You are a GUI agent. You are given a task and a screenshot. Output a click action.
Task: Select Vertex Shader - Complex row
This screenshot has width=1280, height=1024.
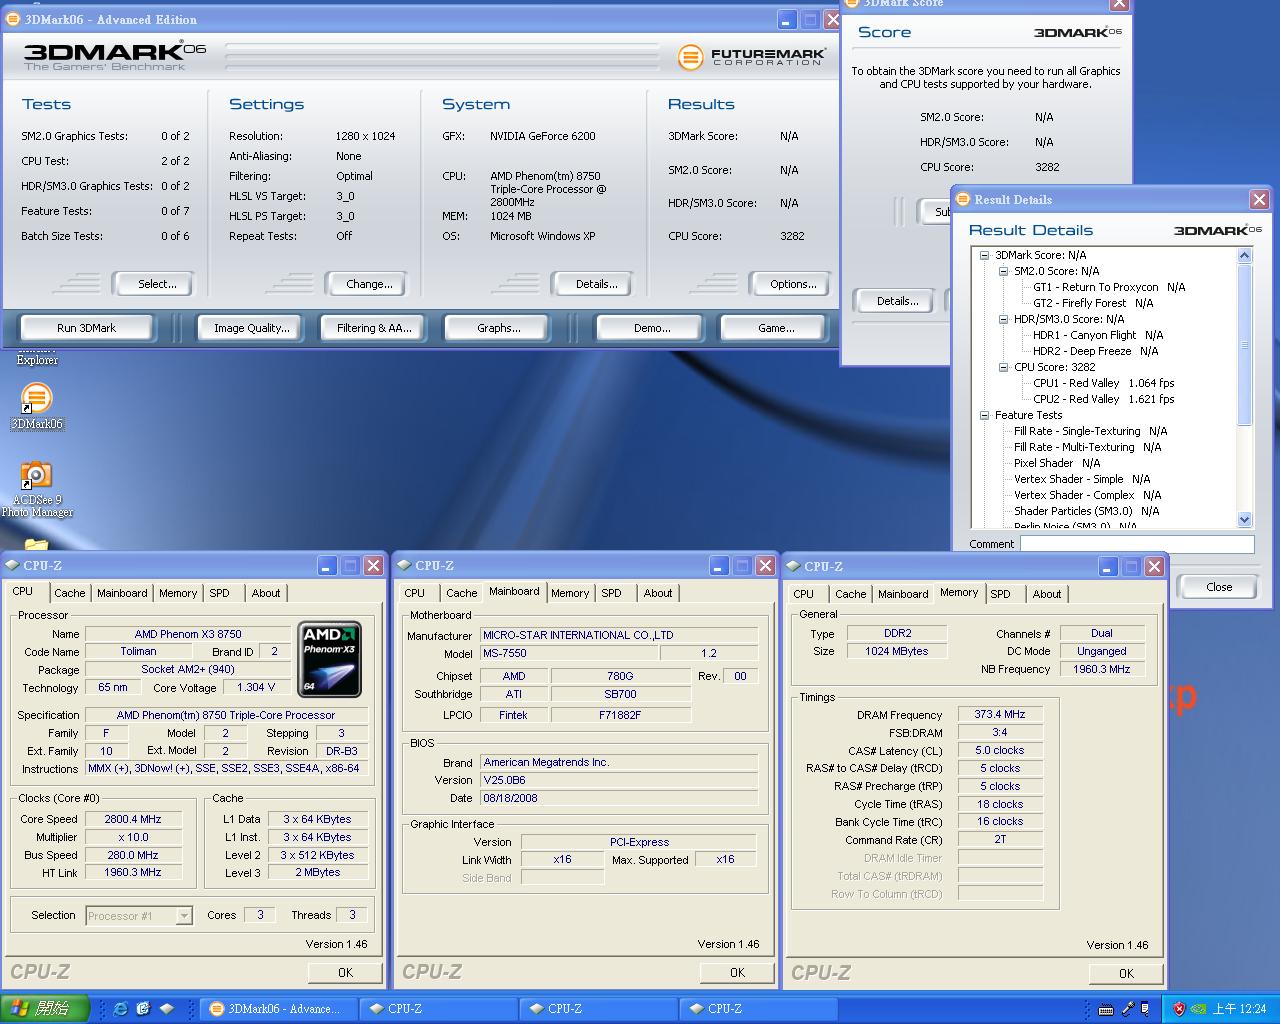(x=1087, y=495)
